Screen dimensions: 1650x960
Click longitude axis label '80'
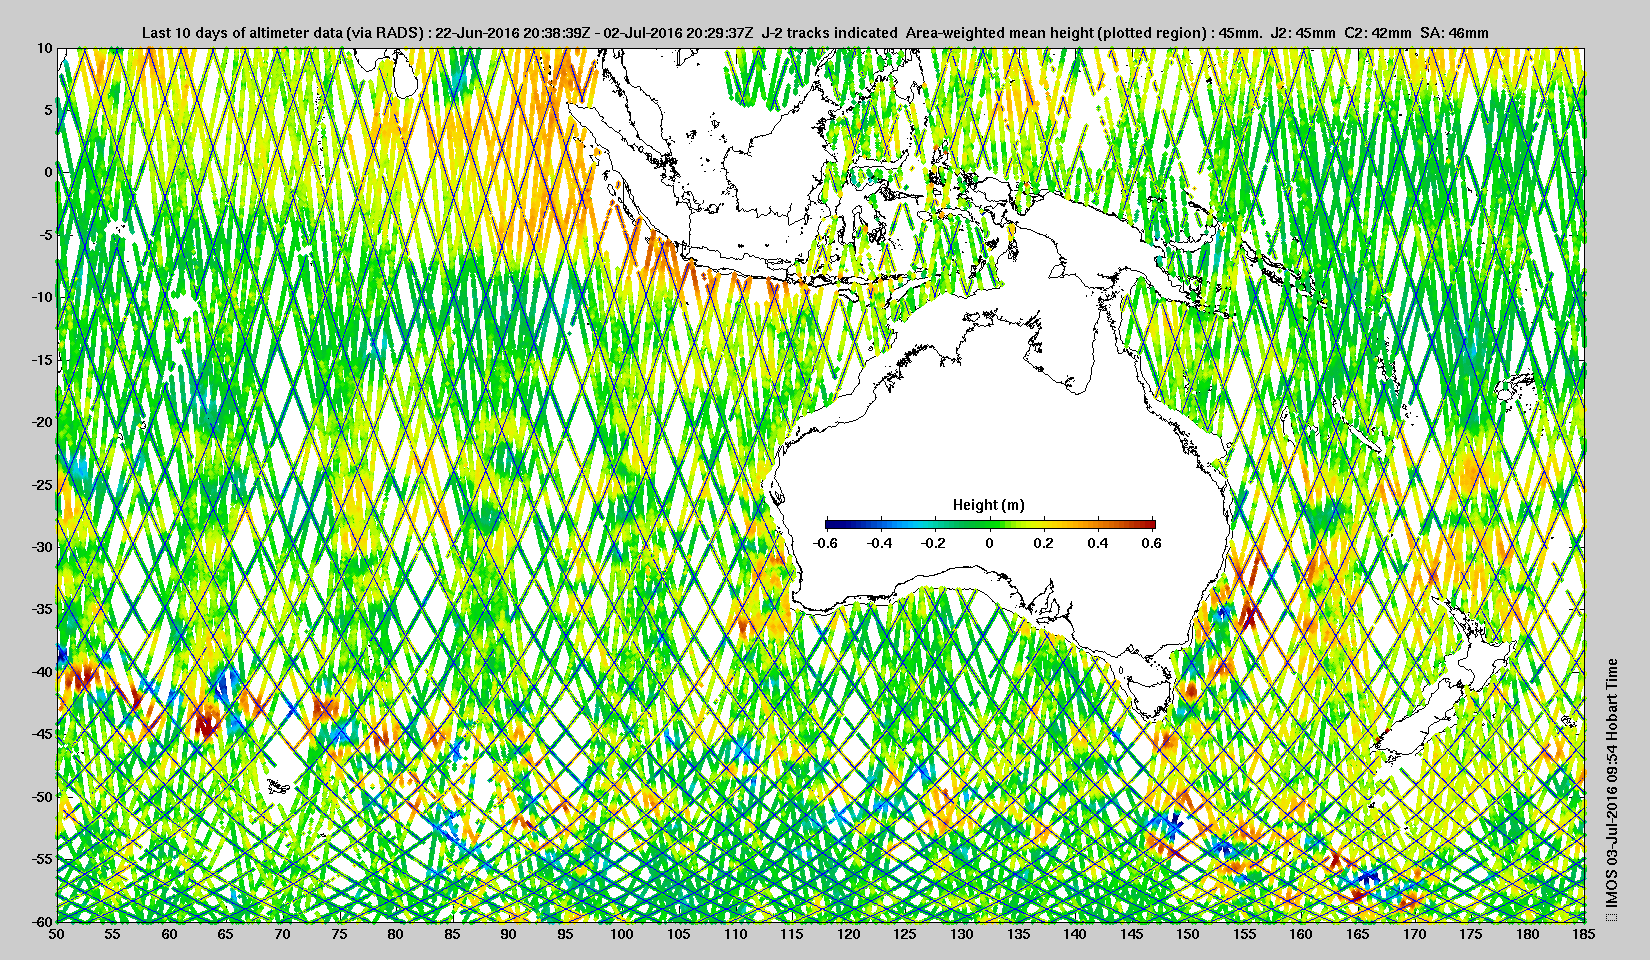[396, 934]
